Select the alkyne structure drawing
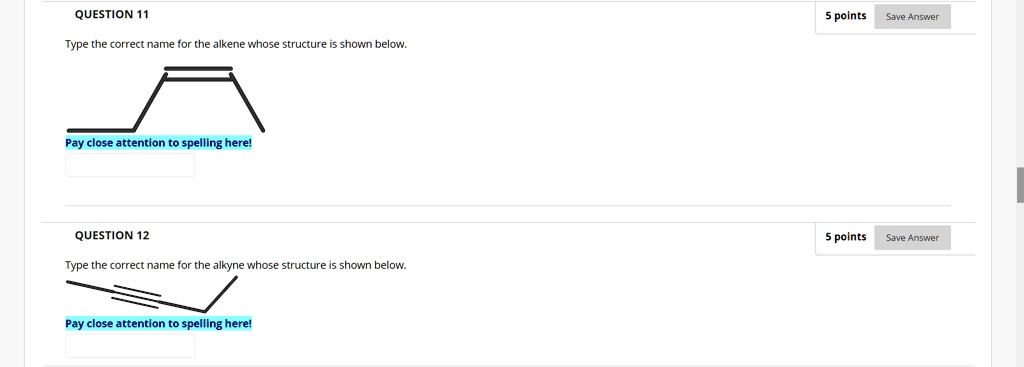This screenshot has width=1024, height=367. [152, 295]
